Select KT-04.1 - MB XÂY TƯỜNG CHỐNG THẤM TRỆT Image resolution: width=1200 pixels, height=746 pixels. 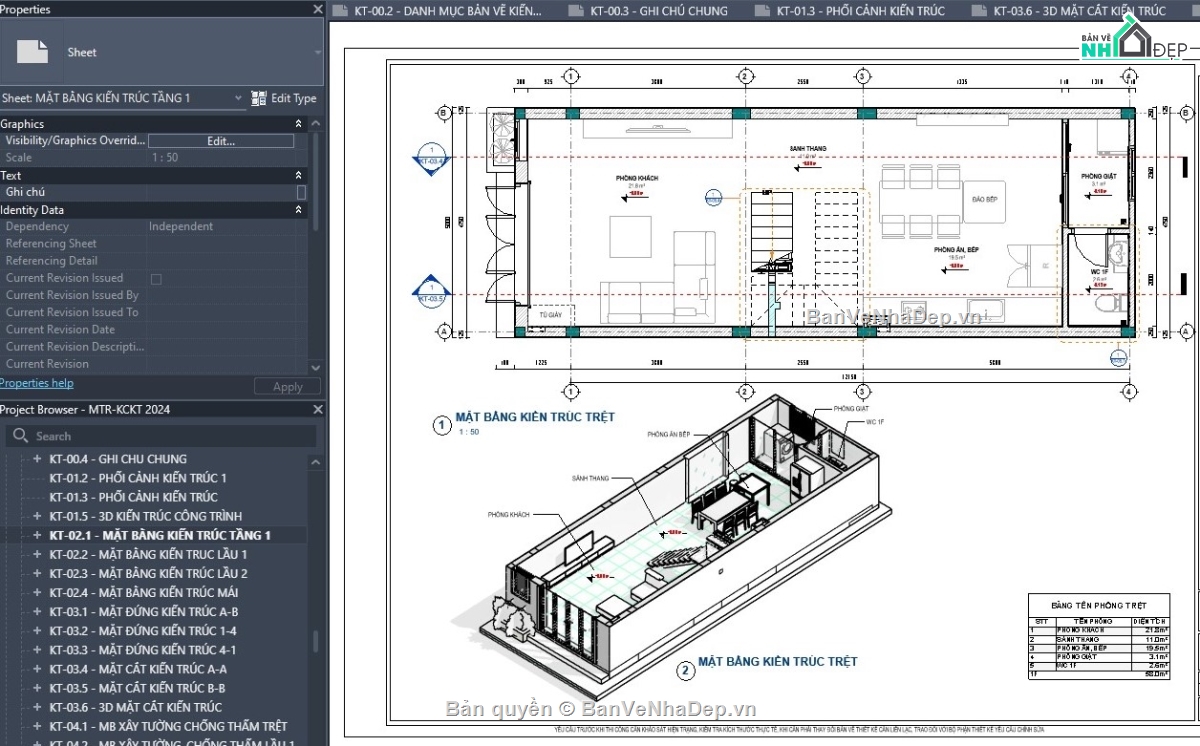click(x=168, y=726)
